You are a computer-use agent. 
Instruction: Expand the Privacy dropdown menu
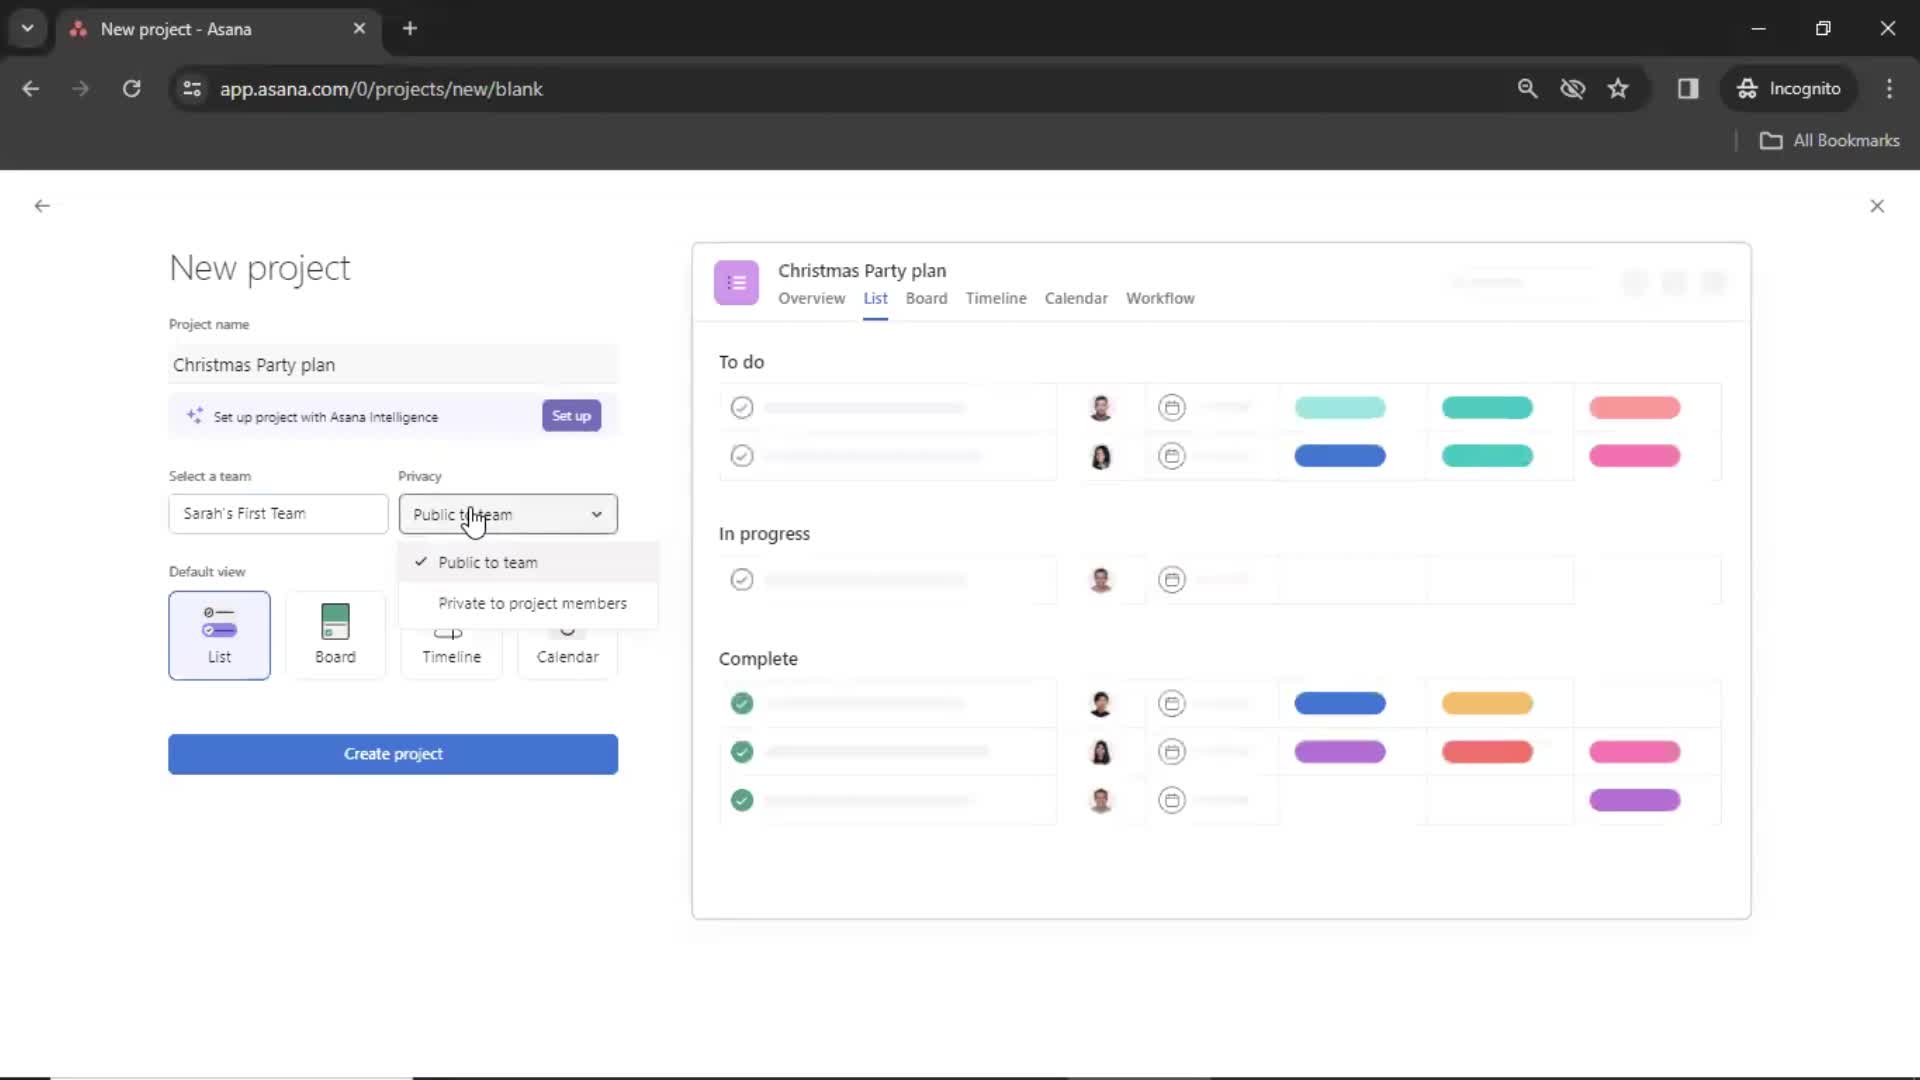pos(506,514)
